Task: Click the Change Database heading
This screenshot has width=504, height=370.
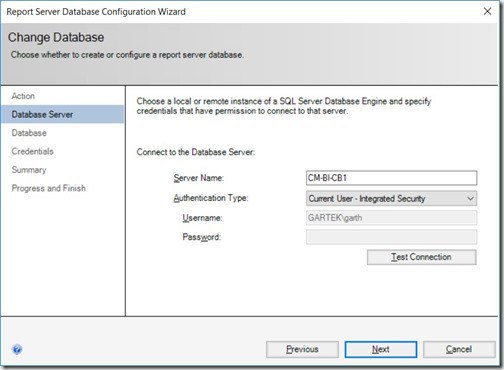Action: [56, 37]
